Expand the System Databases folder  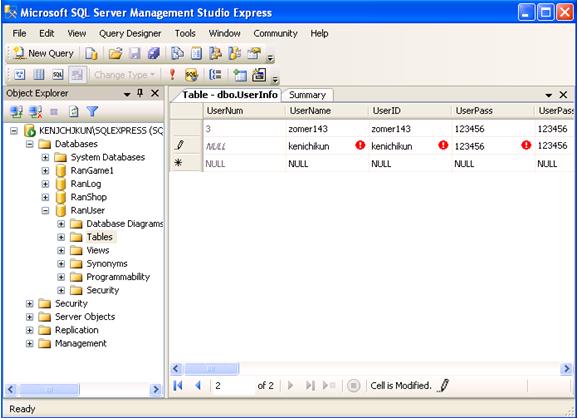[45, 157]
